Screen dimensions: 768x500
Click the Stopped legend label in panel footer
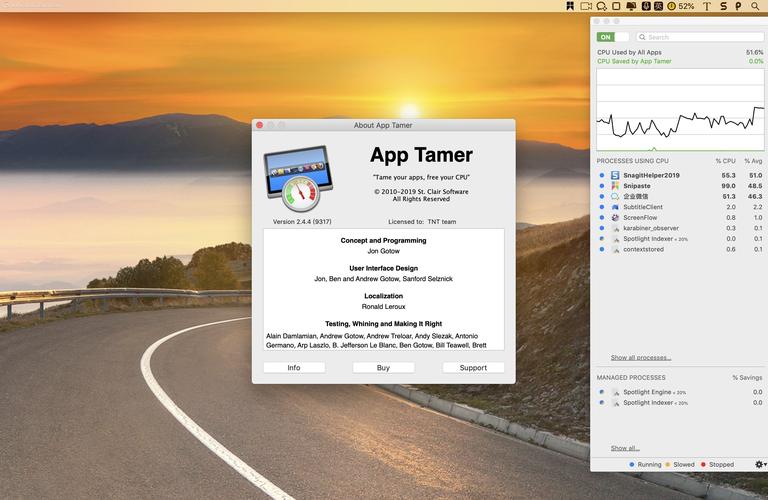tap(721, 464)
